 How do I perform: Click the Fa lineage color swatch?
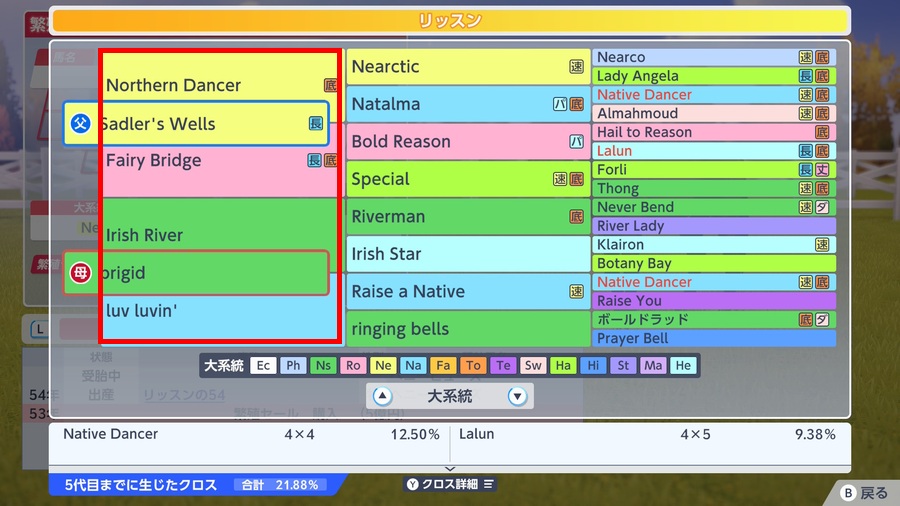443,365
